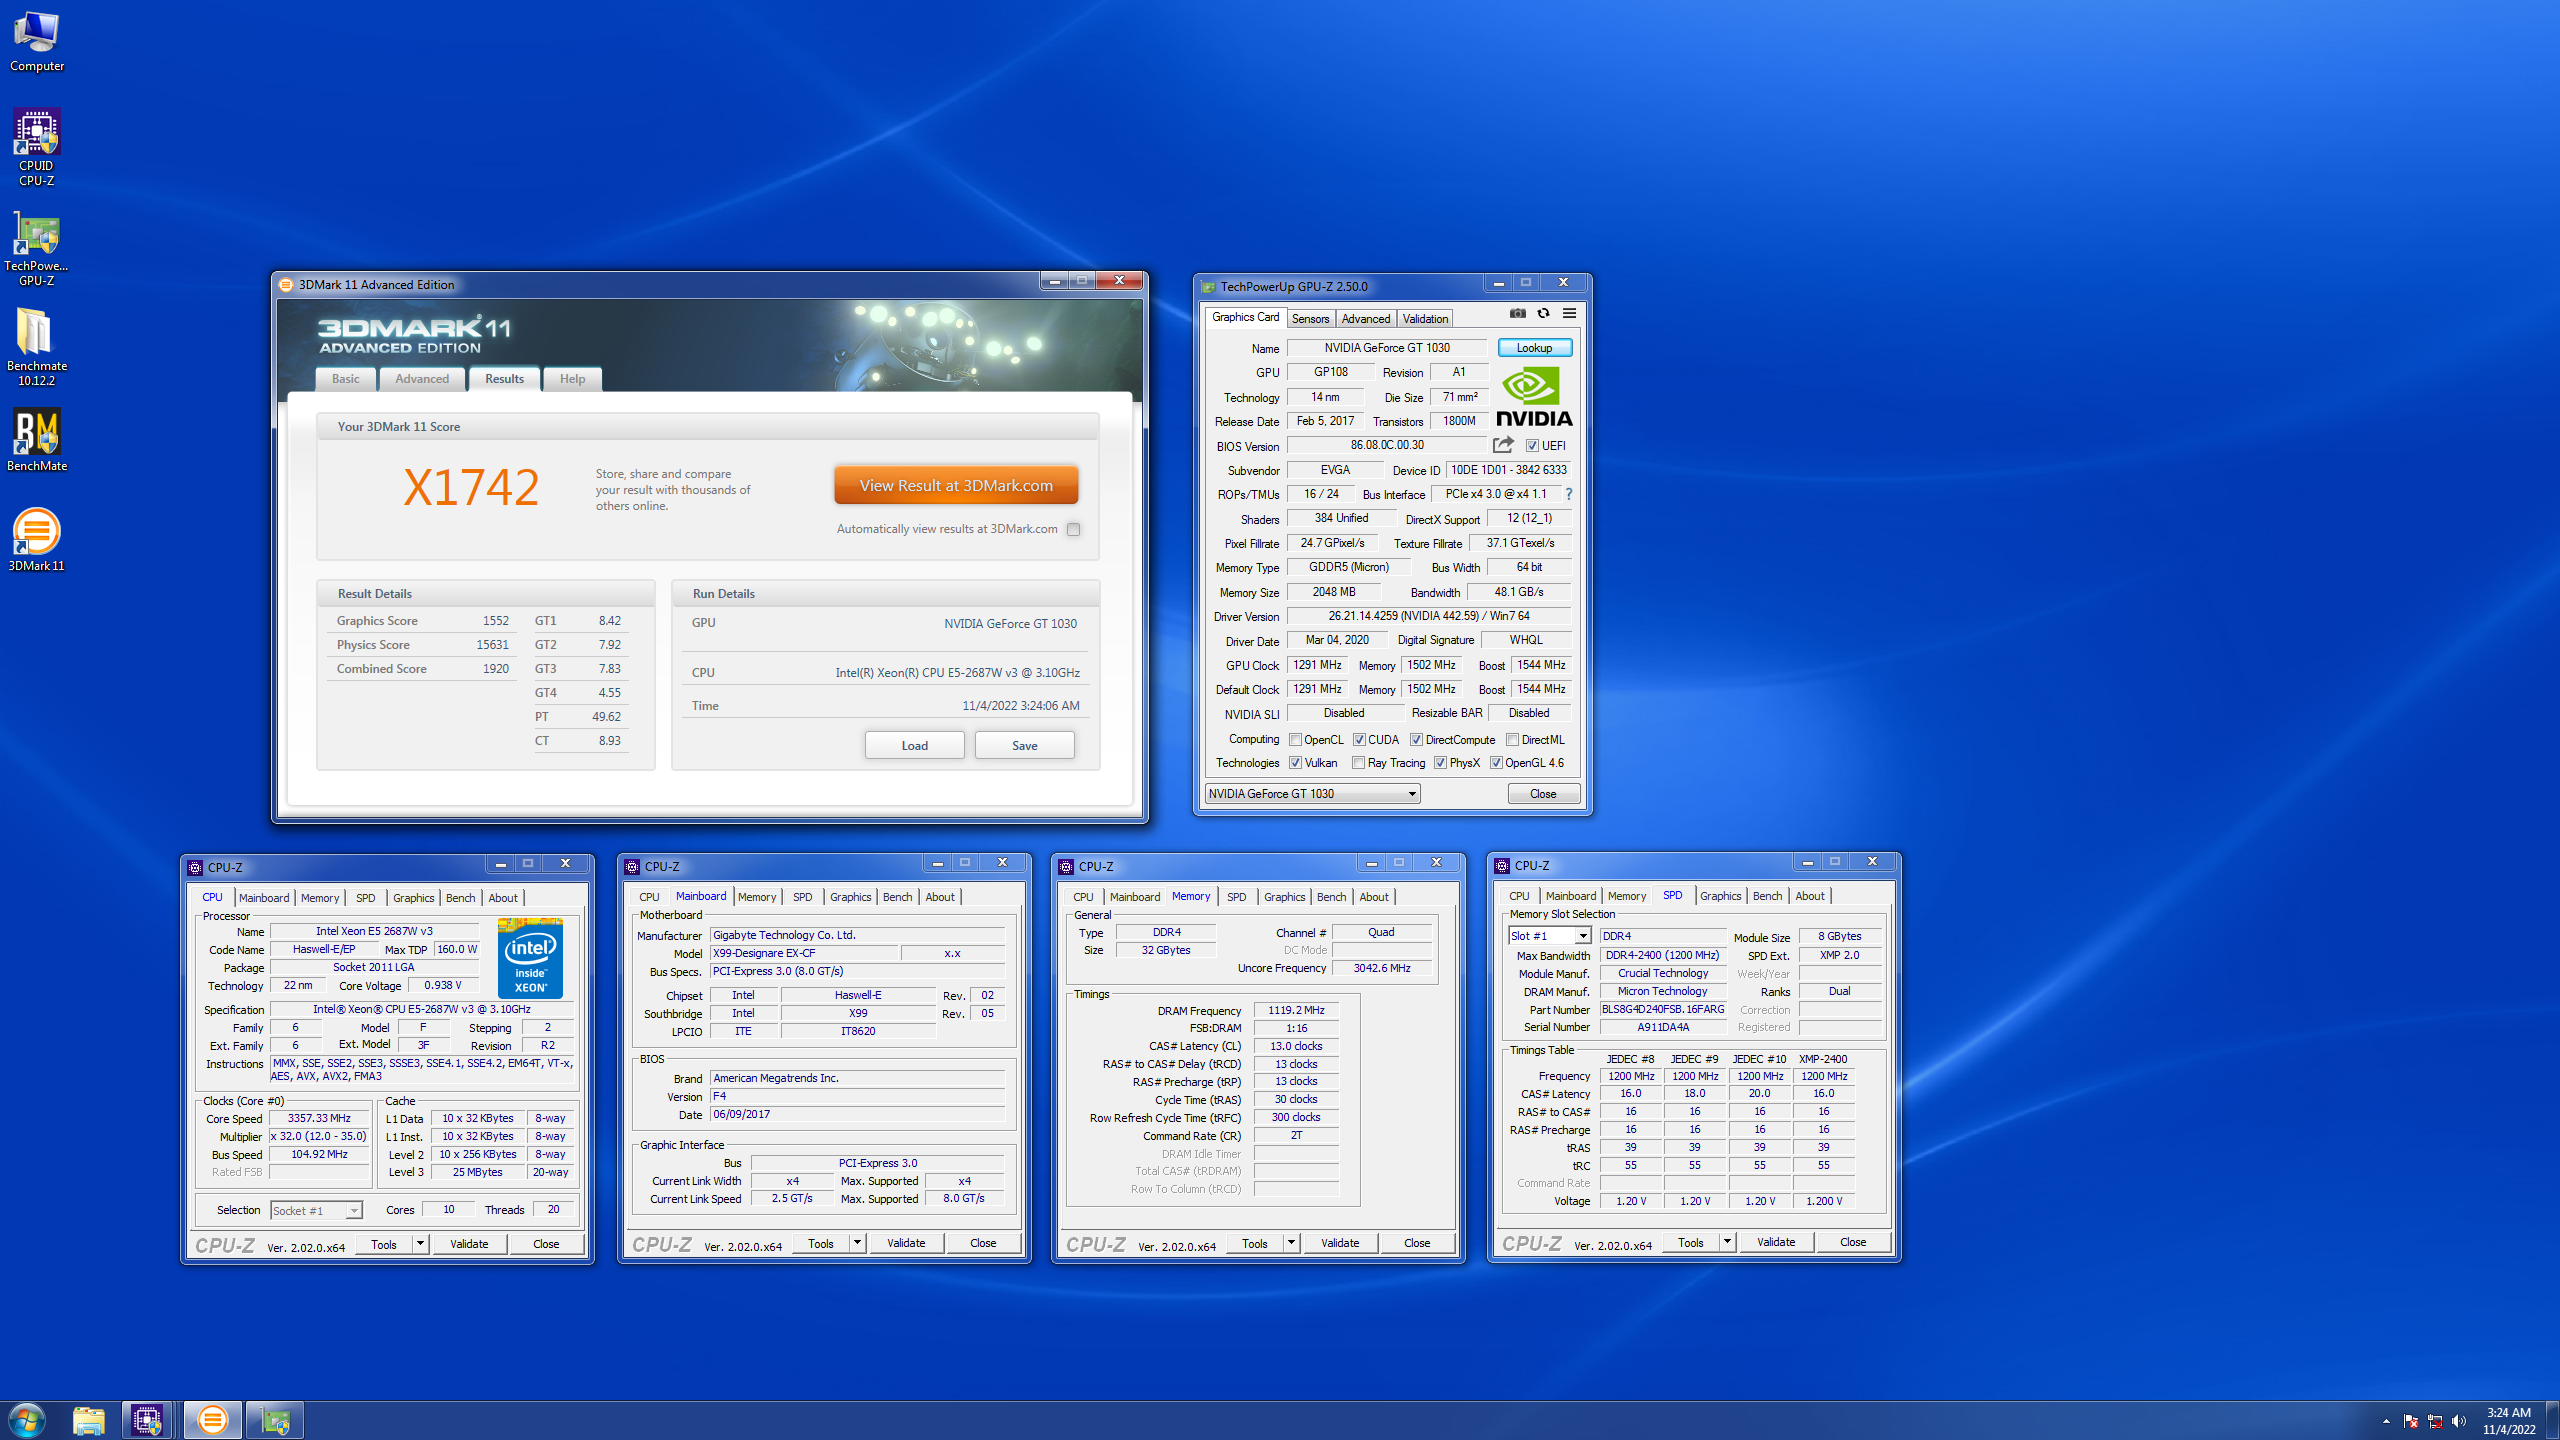Switch to the Sensors tab in GPU-Z

point(1310,319)
